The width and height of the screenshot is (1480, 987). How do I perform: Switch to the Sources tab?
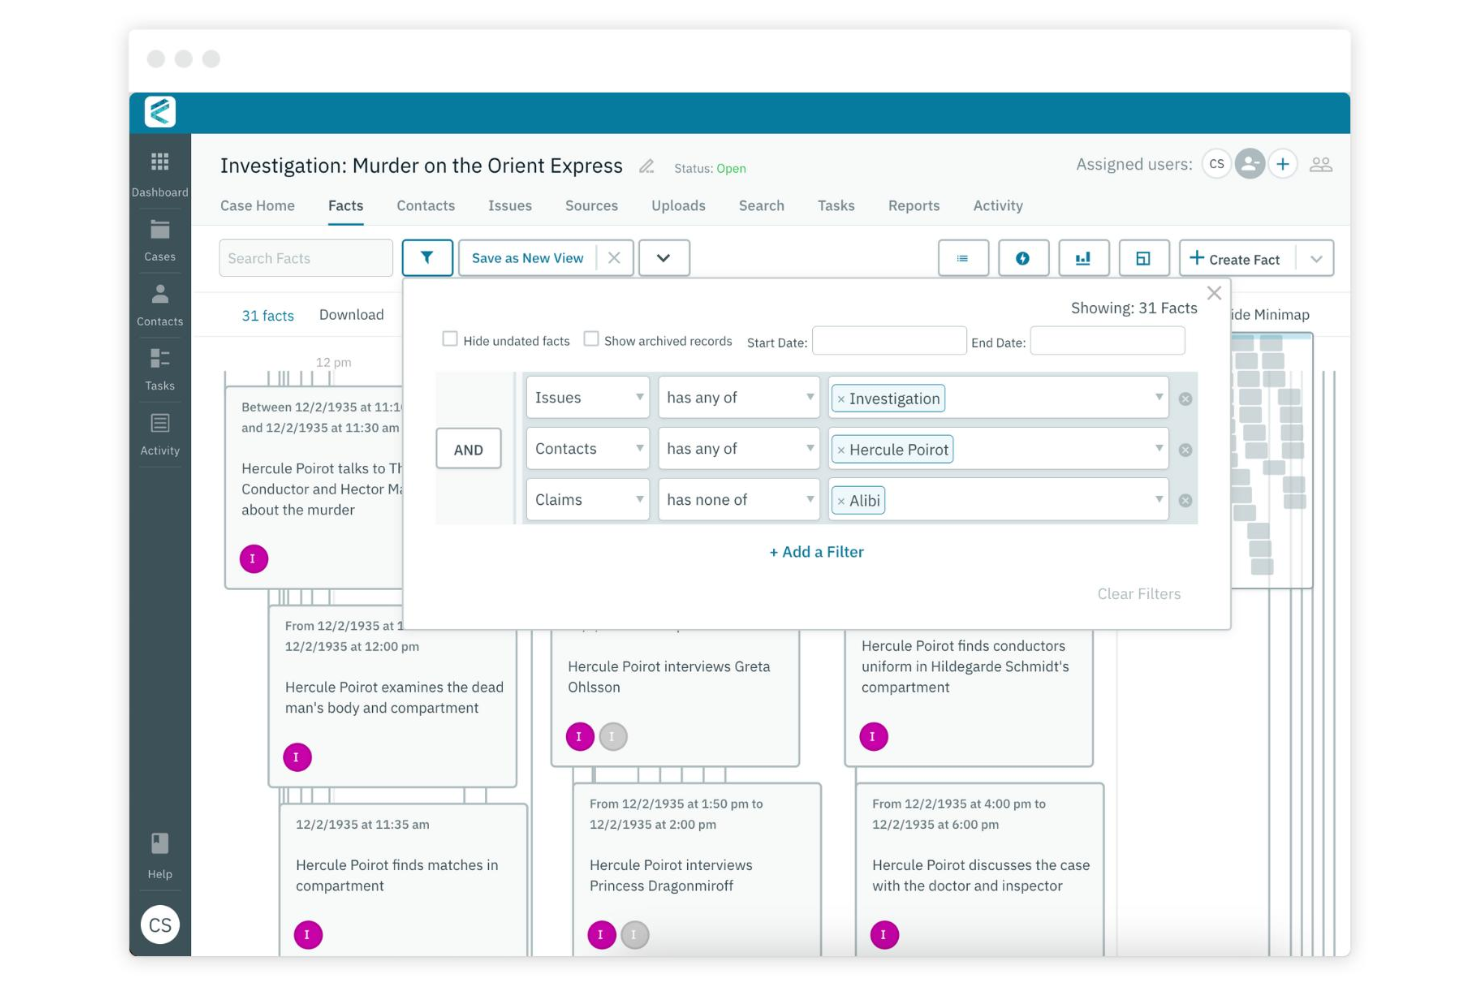[591, 205]
